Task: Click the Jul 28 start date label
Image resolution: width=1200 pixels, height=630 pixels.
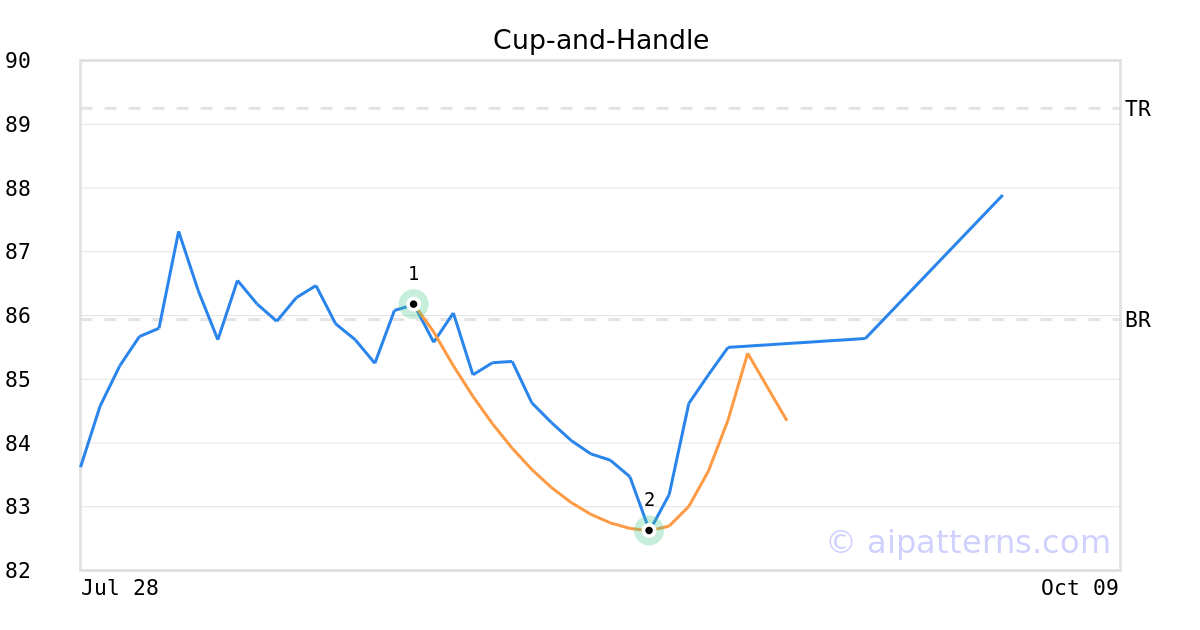Action: tap(120, 588)
